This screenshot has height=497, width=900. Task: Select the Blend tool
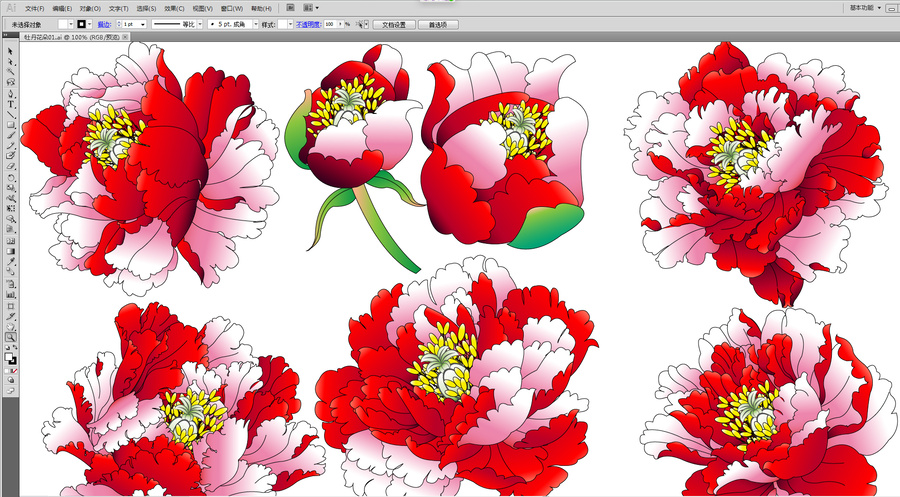[x=10, y=272]
